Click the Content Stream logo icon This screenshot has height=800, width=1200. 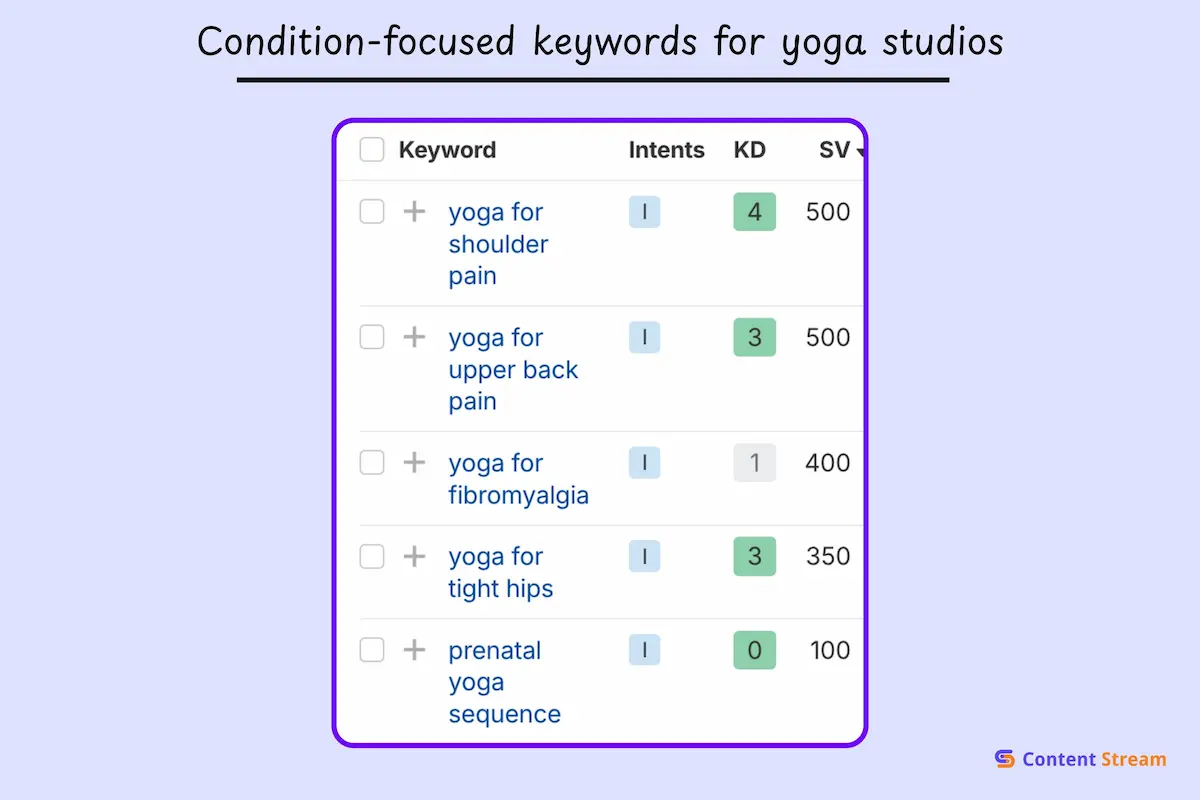tap(1005, 760)
